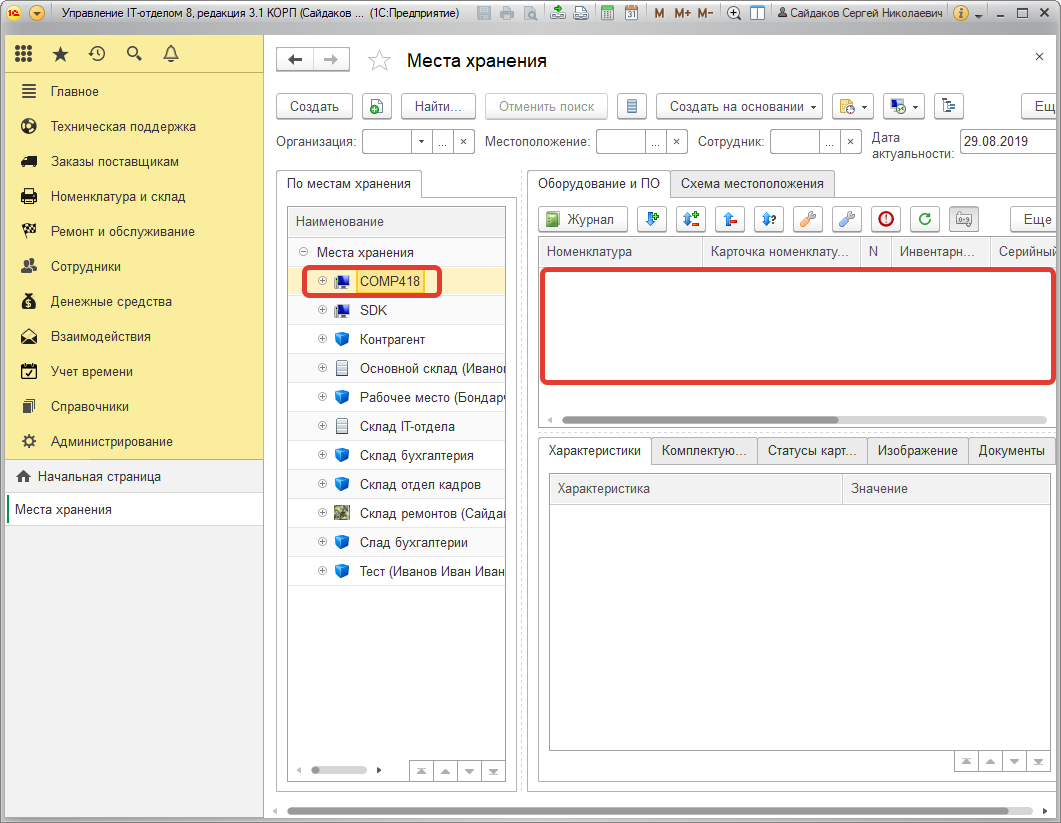Click the green-plus down-arrow receipt icon
This screenshot has width=1061, height=823.
click(652, 219)
